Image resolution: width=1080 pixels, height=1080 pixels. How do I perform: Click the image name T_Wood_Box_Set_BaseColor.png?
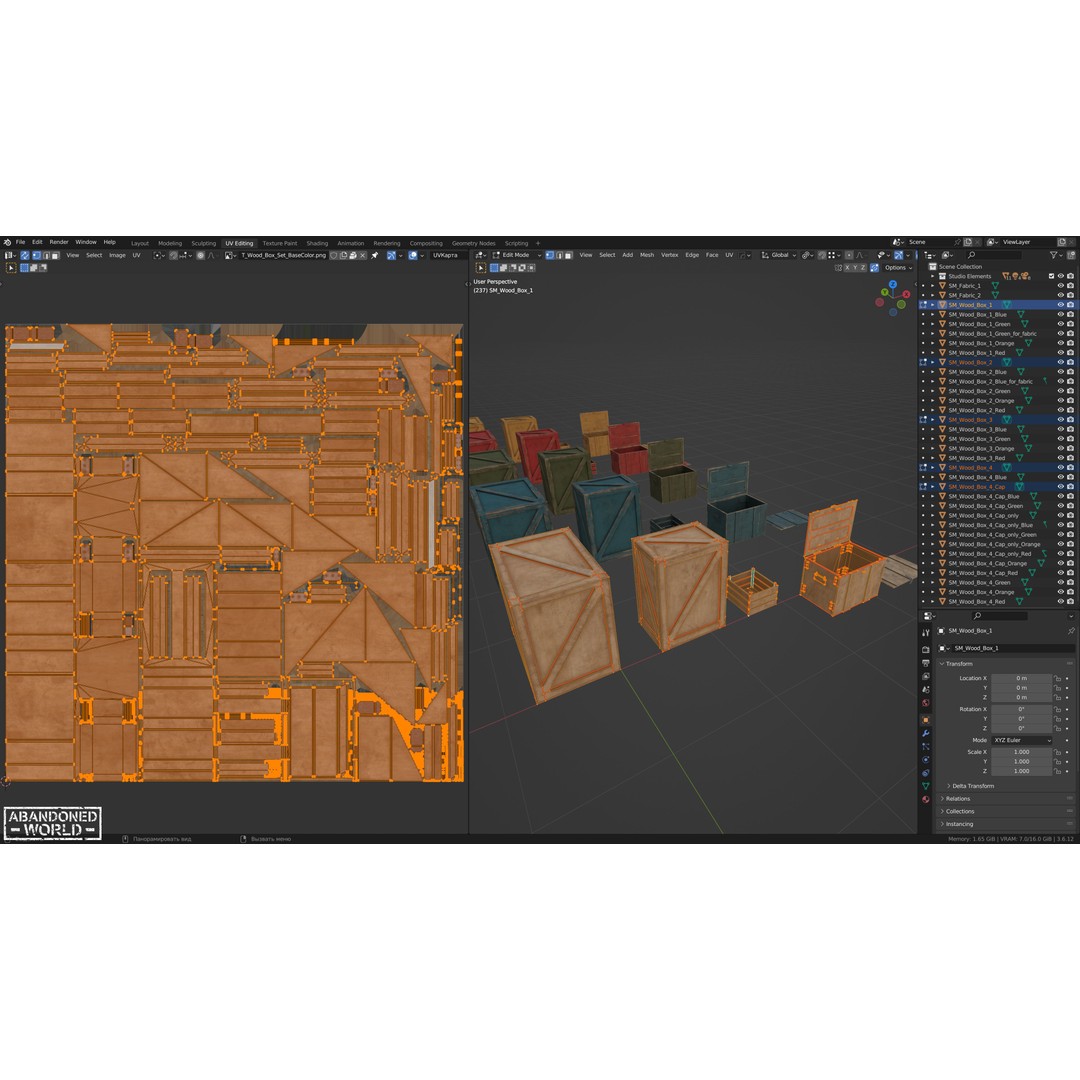[x=283, y=256]
